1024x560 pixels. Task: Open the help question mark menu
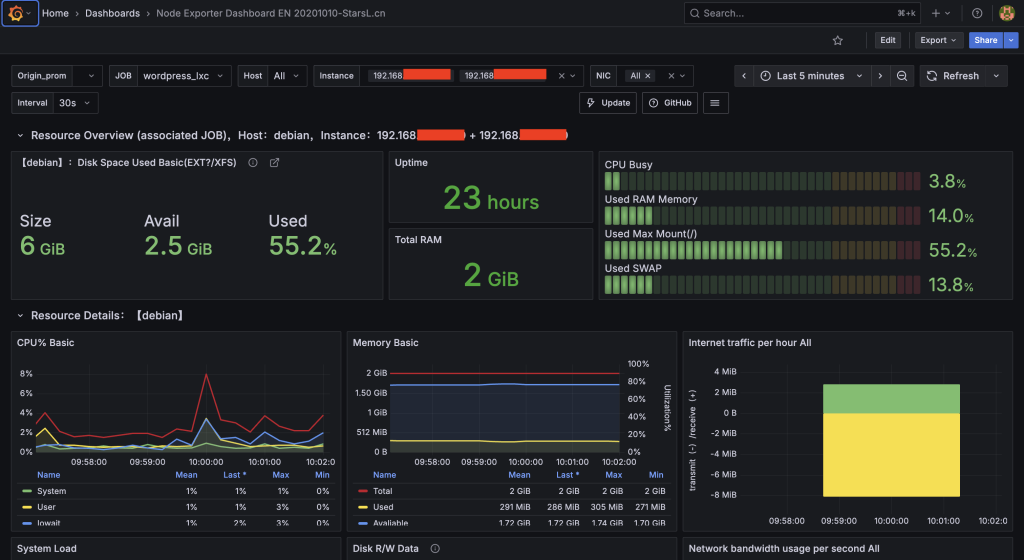(x=977, y=13)
